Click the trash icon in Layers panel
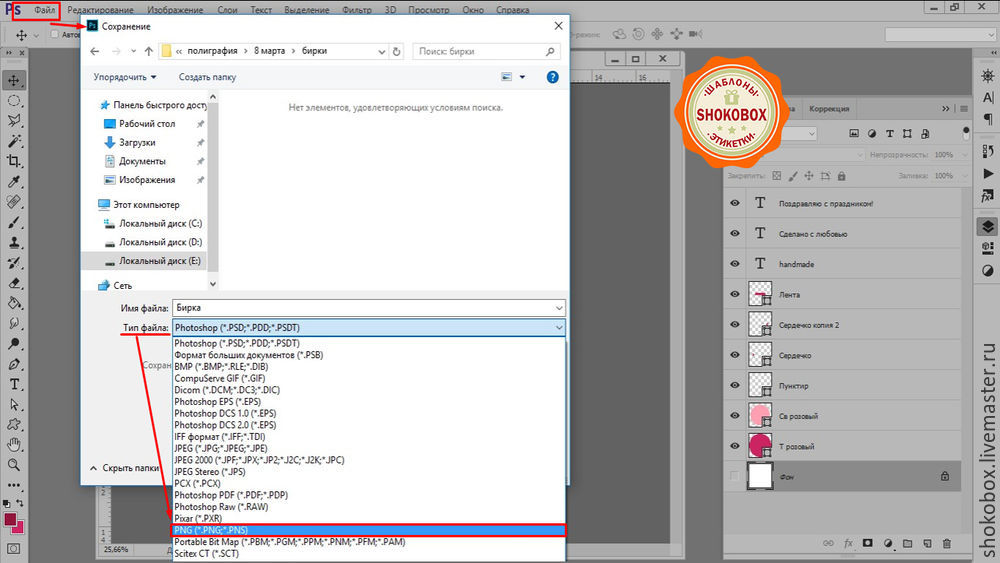Image resolution: width=1000 pixels, height=563 pixels. tap(945, 543)
